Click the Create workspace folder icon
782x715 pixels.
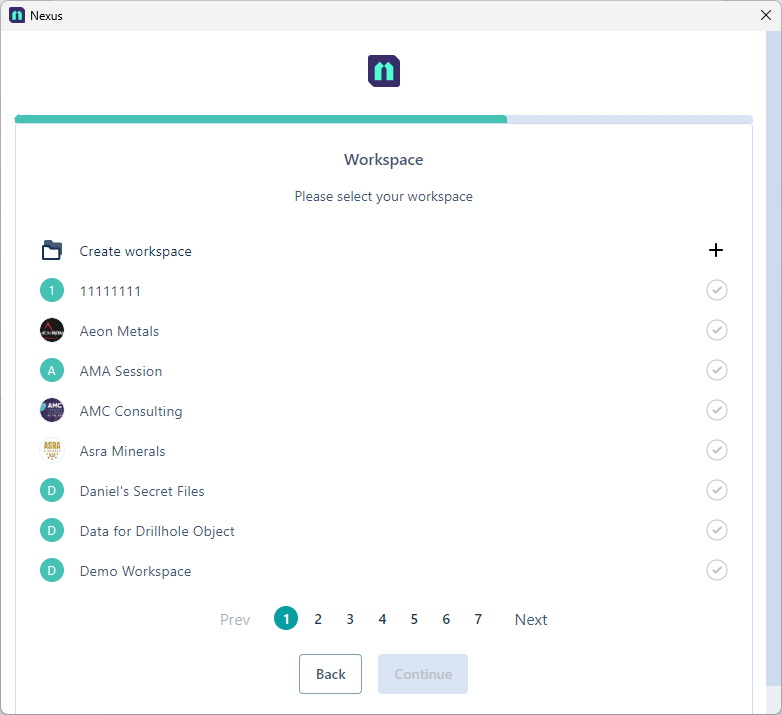click(x=52, y=250)
